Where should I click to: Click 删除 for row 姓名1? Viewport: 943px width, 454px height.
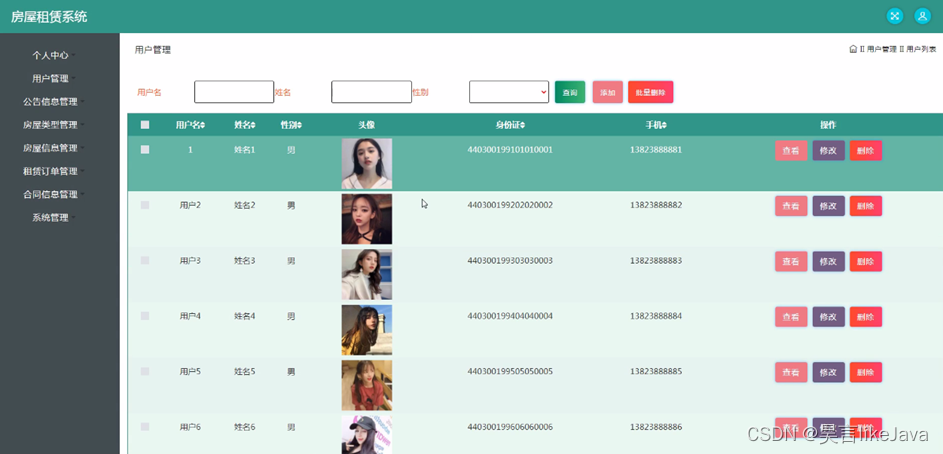(865, 150)
